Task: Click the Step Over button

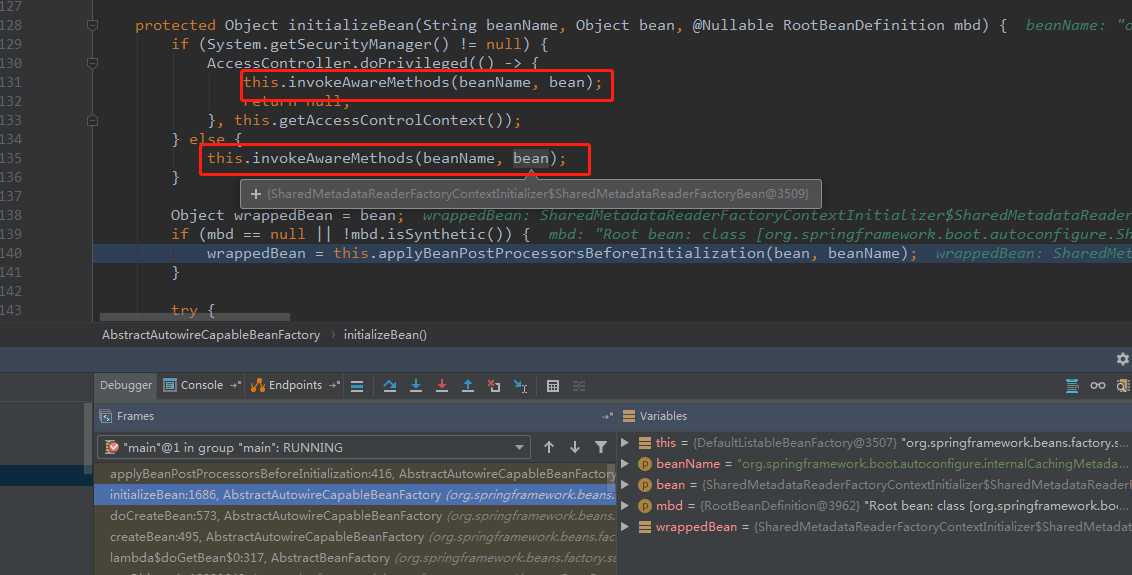Action: point(390,386)
